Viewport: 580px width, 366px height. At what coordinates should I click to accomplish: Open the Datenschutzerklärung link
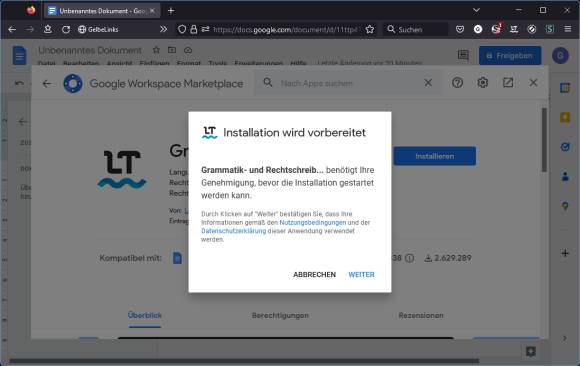tap(233, 231)
